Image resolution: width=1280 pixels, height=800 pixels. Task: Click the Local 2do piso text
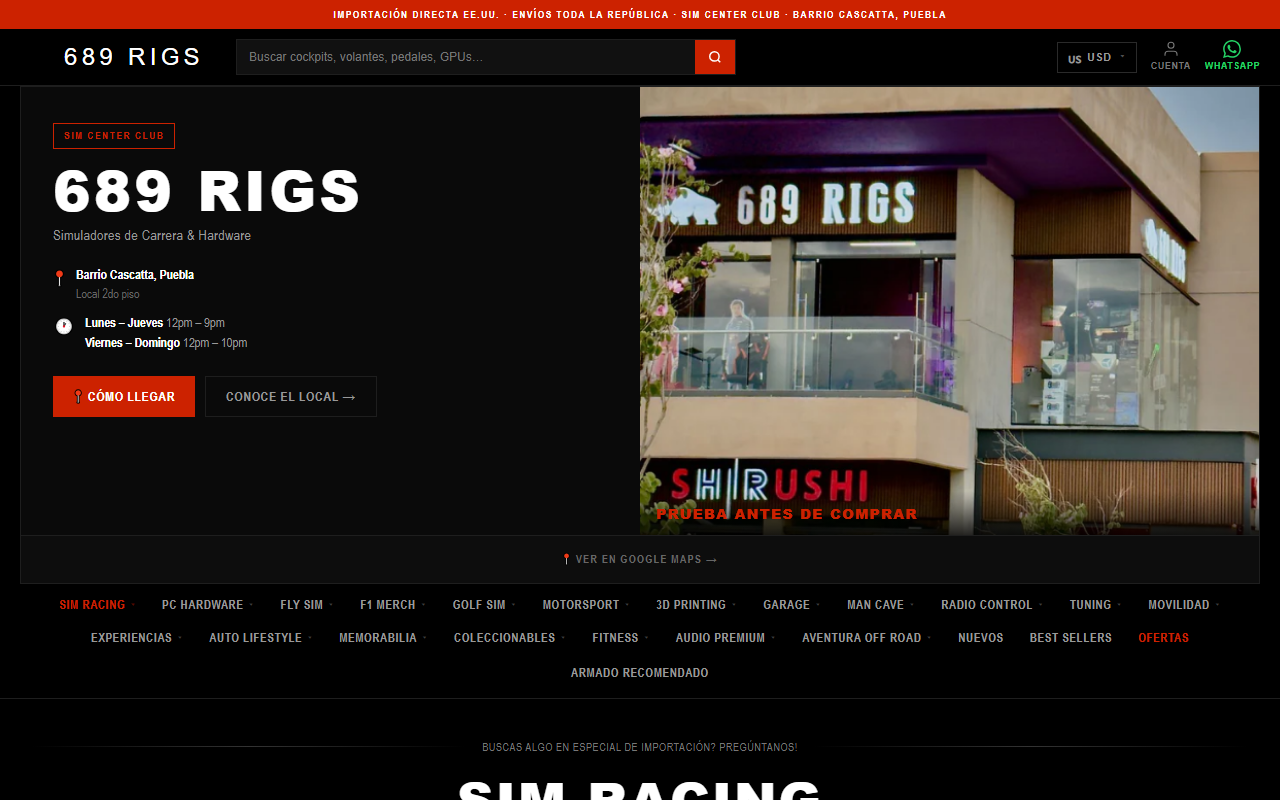coord(108,295)
